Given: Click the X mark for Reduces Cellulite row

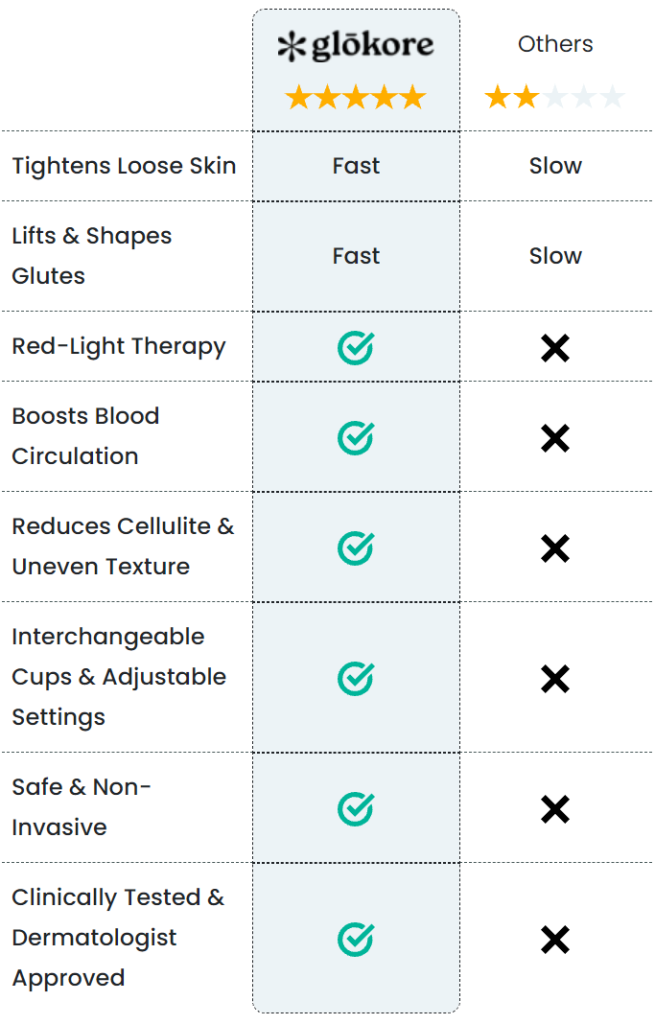Looking at the screenshot, I should (555, 549).
